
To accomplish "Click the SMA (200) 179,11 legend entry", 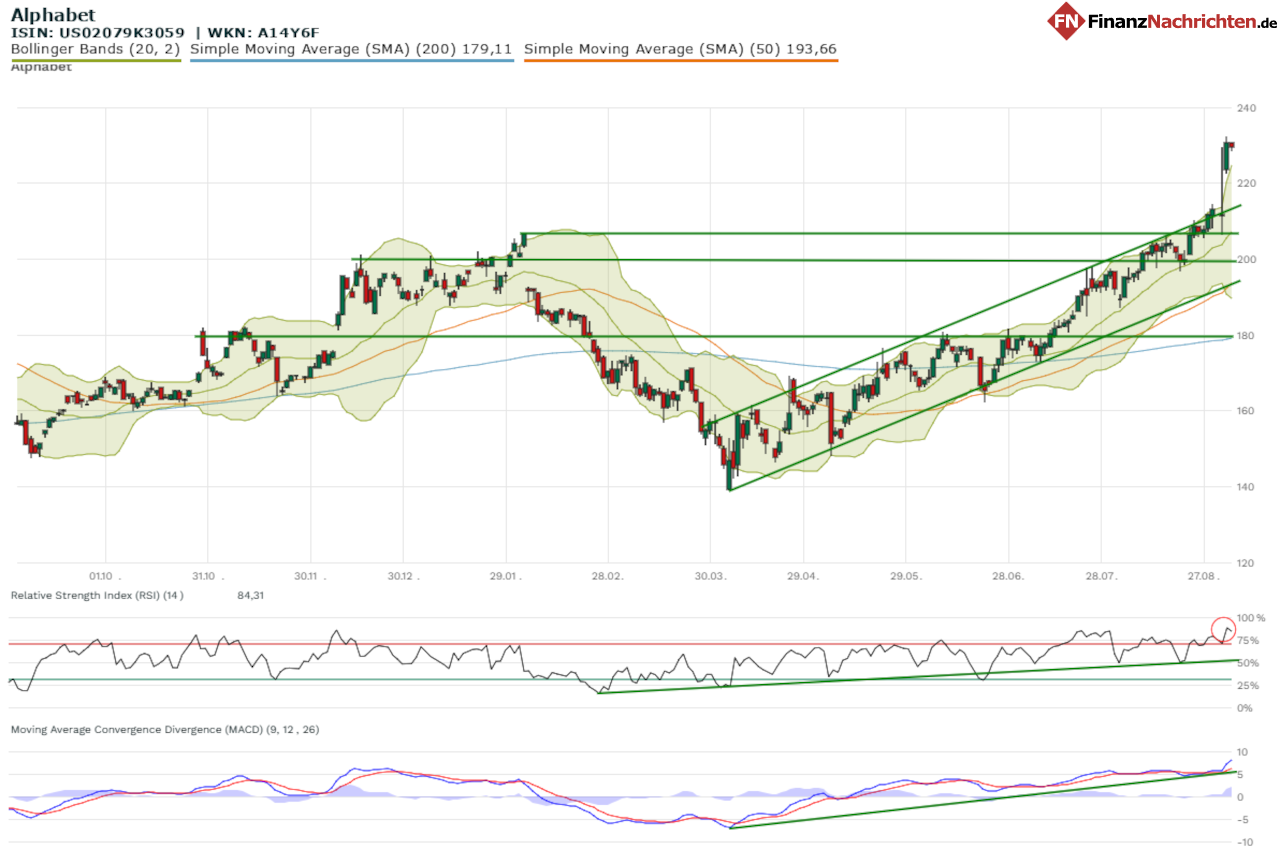I will coord(351,48).
